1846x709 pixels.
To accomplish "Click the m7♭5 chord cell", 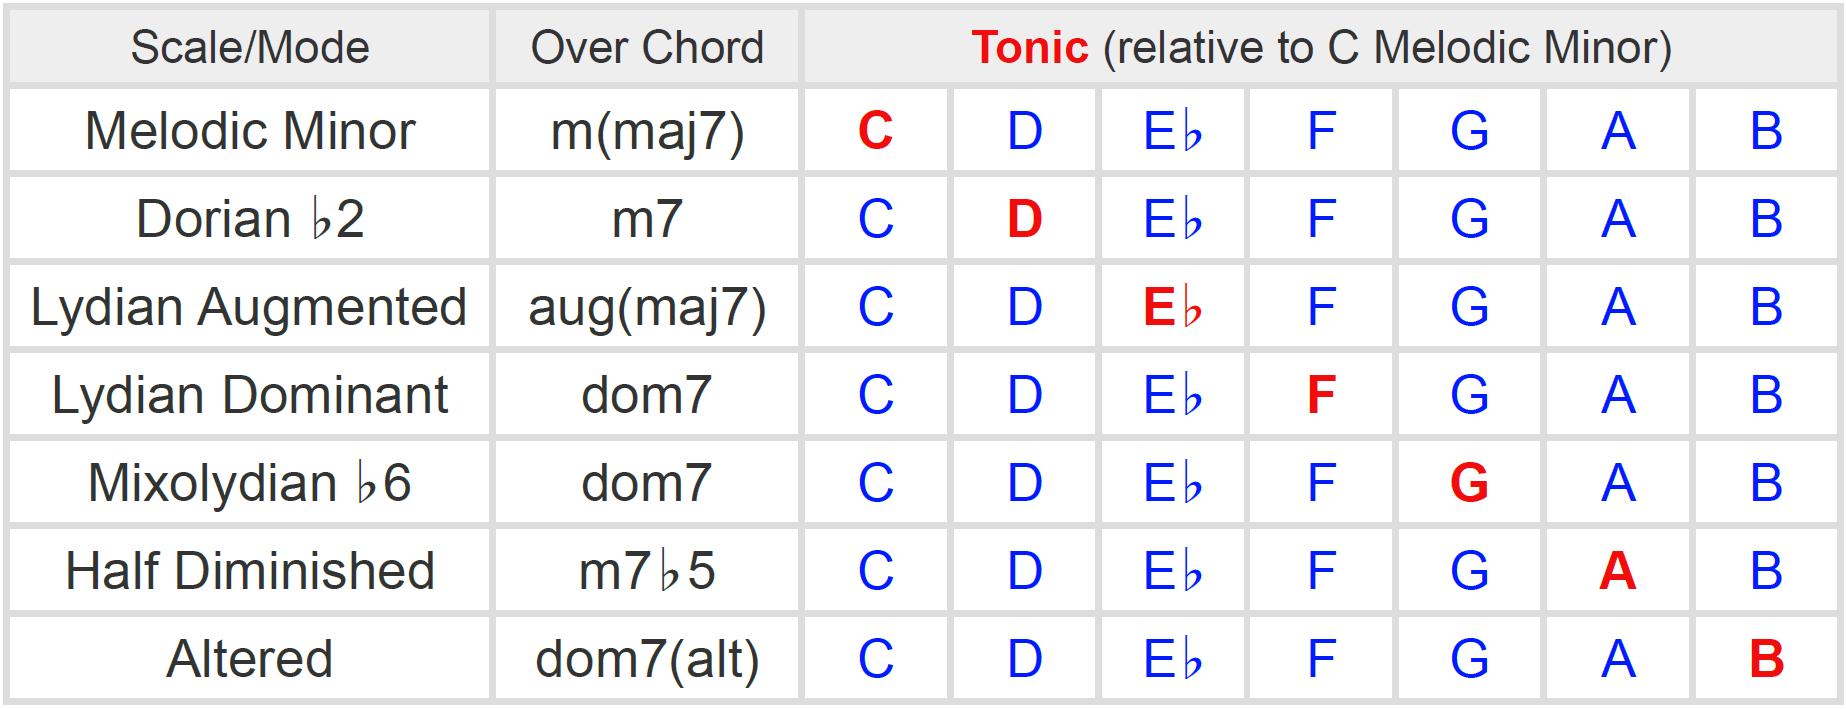I will tap(647, 571).
